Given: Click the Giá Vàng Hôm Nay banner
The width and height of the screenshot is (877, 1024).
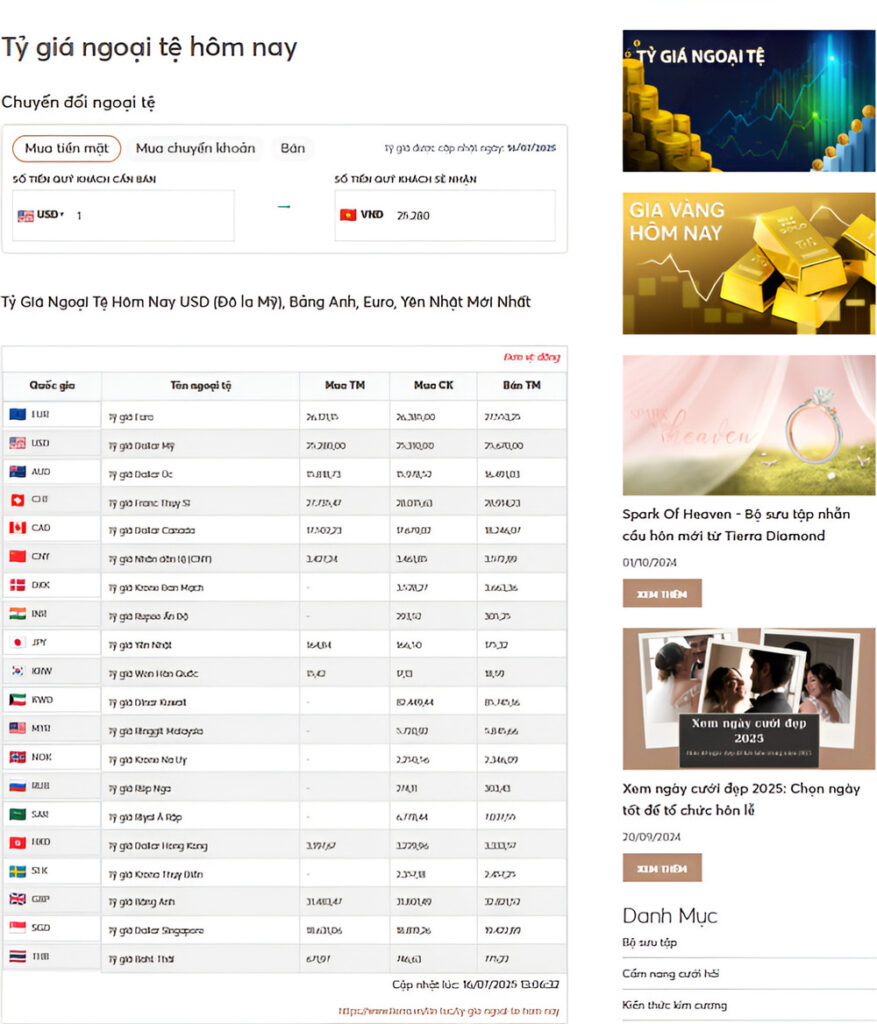Looking at the screenshot, I should click(748, 262).
